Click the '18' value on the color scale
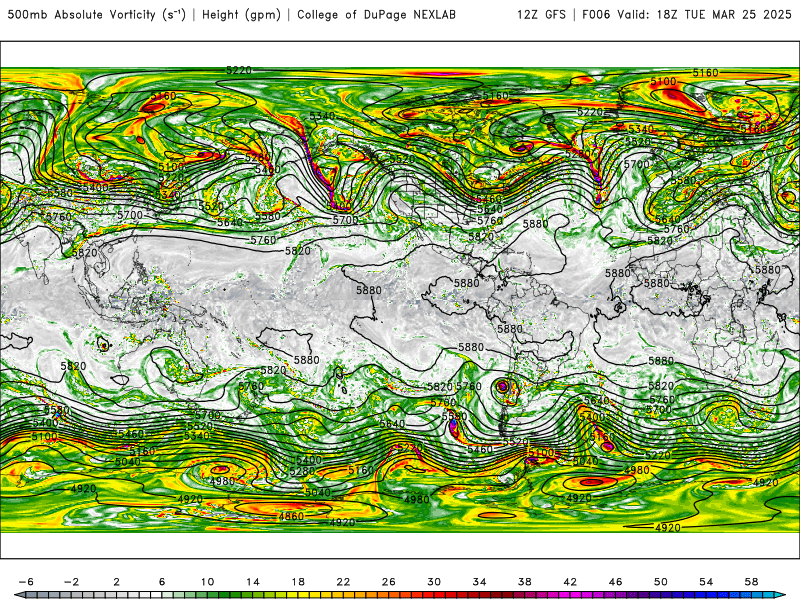The height and width of the screenshot is (600, 800). (298, 582)
